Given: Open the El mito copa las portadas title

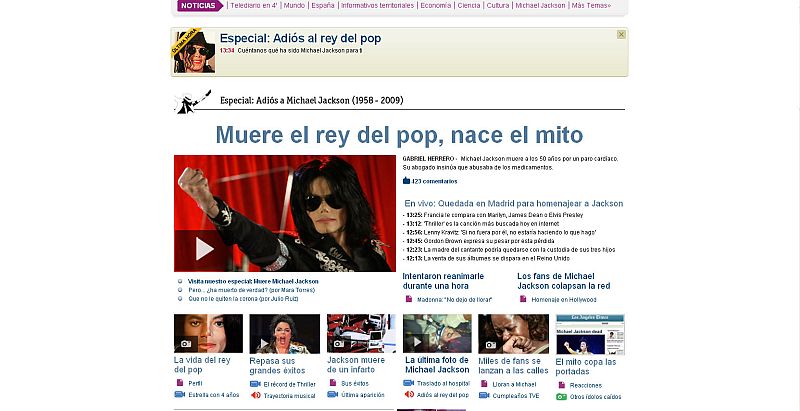Looking at the screenshot, I should coord(586,367).
